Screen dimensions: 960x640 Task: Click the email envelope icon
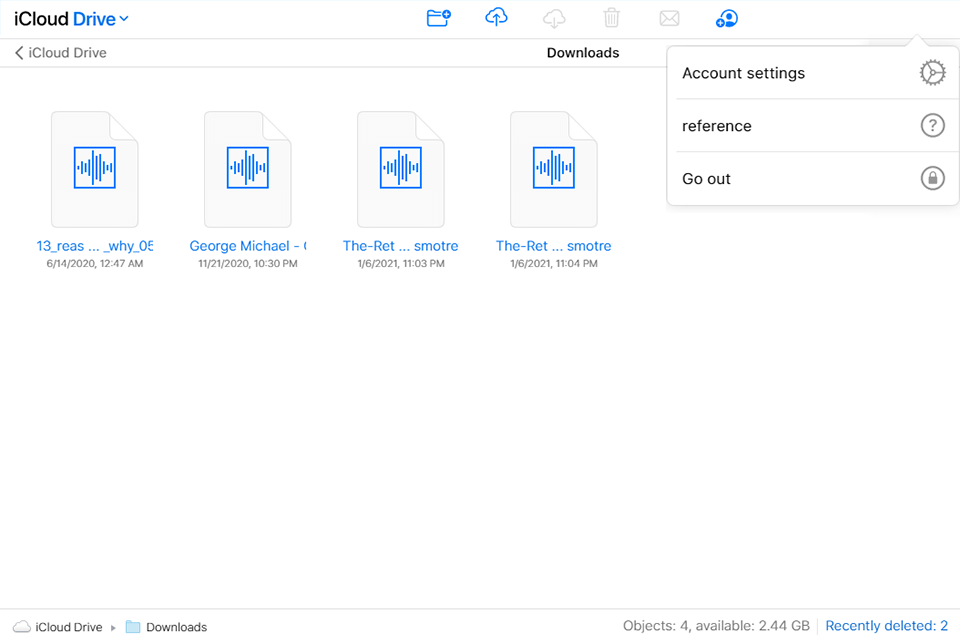click(x=669, y=18)
